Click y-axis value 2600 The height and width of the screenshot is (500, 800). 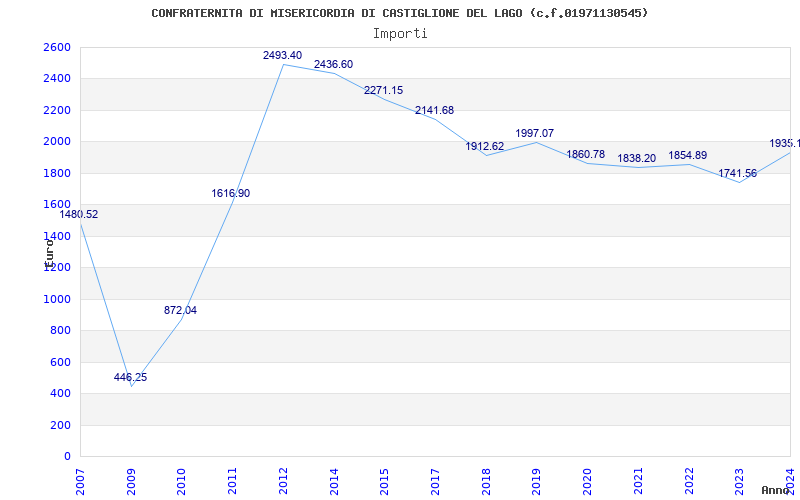[58, 47]
